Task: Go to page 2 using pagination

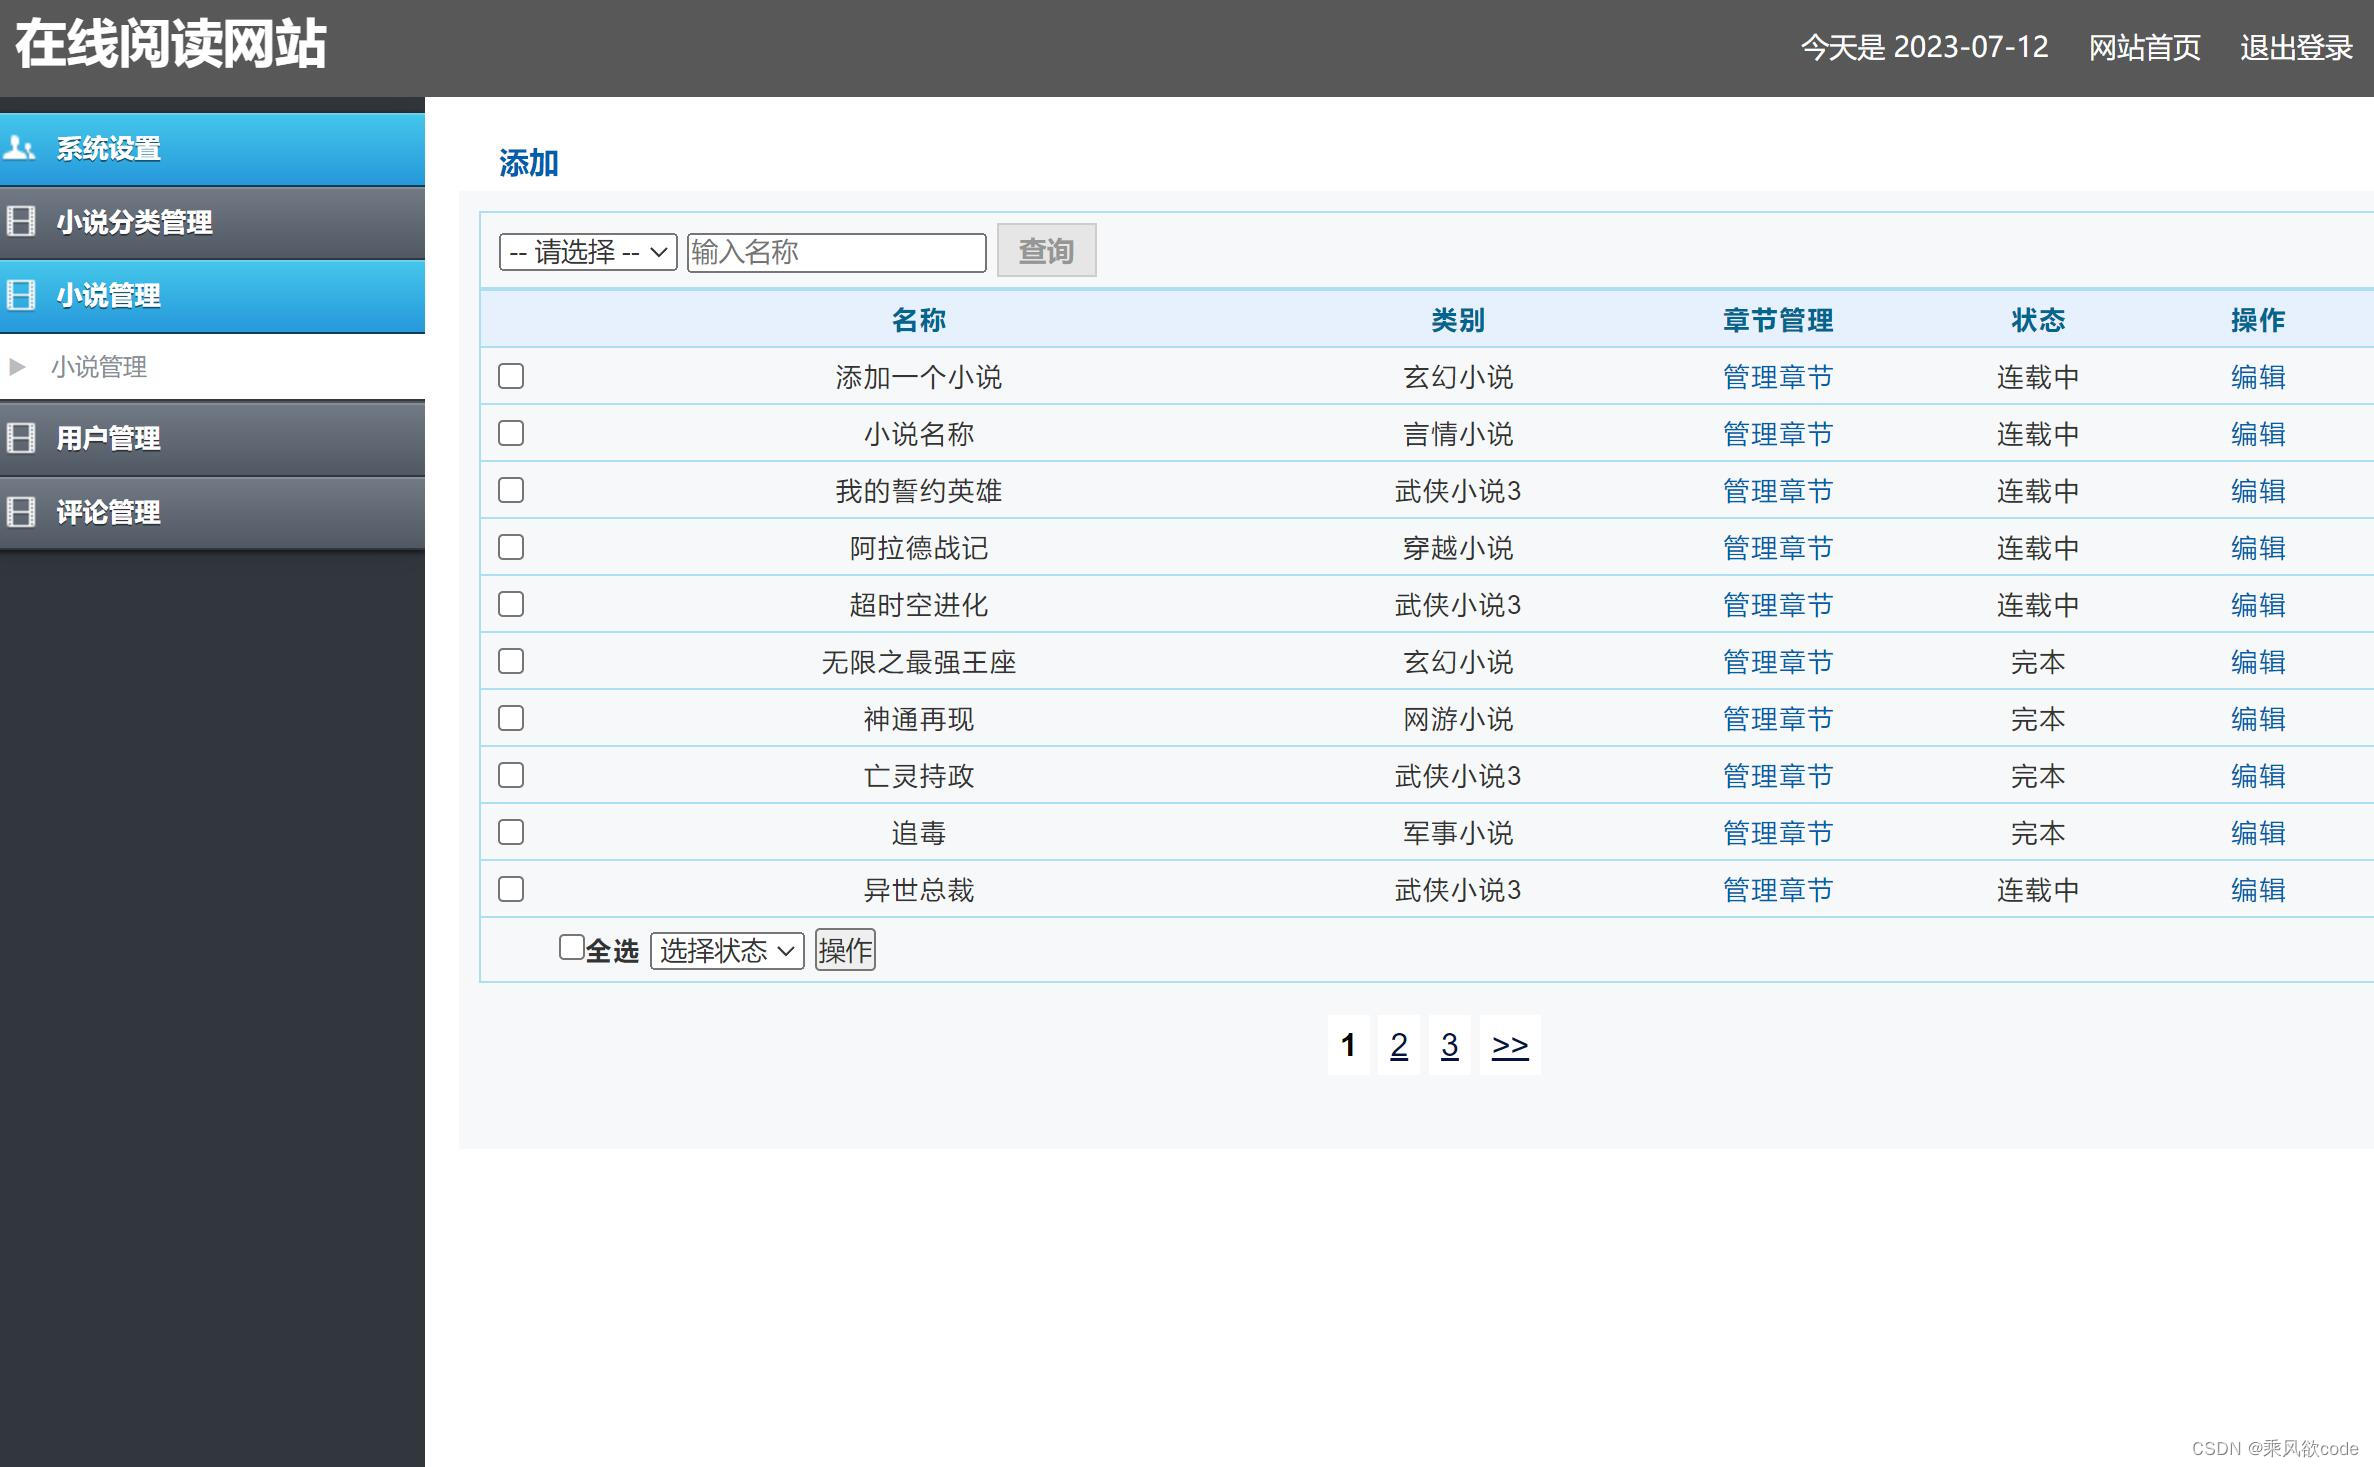Action: point(1399,1044)
